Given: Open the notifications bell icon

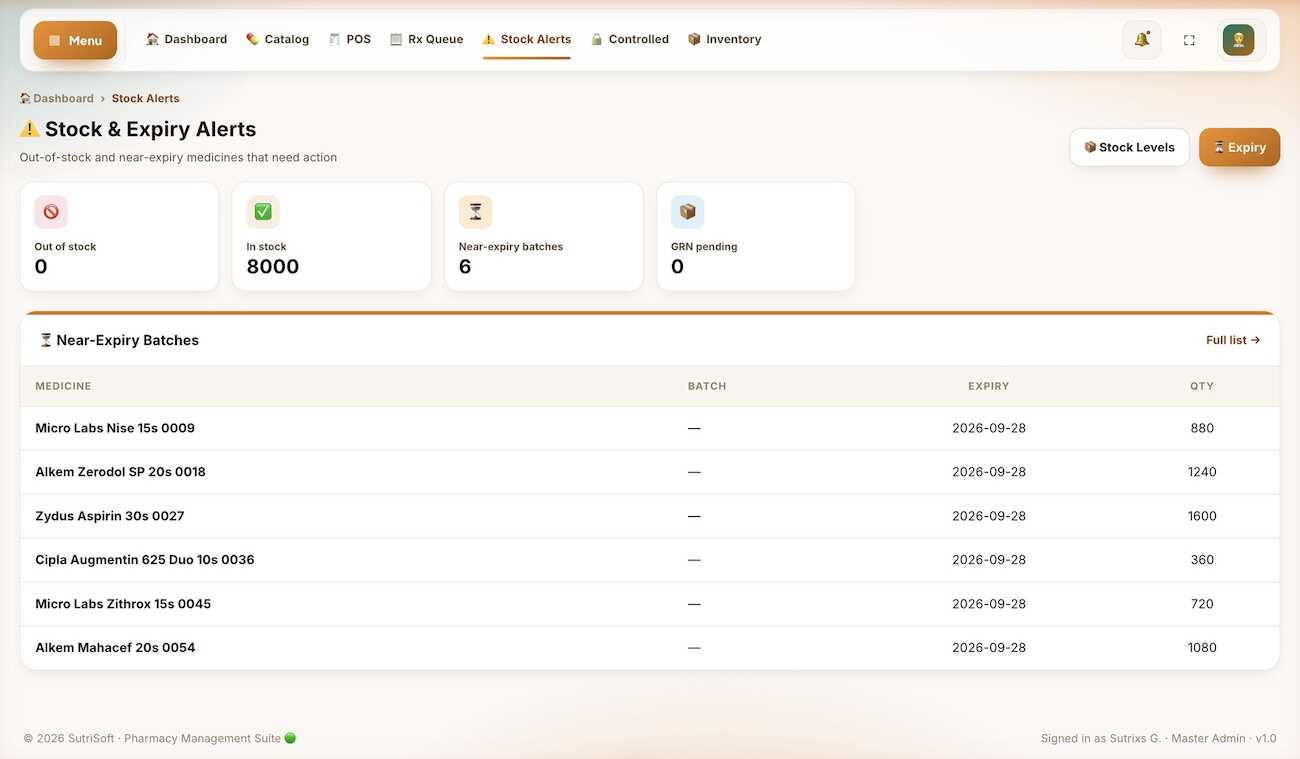Looking at the screenshot, I should tap(1141, 40).
